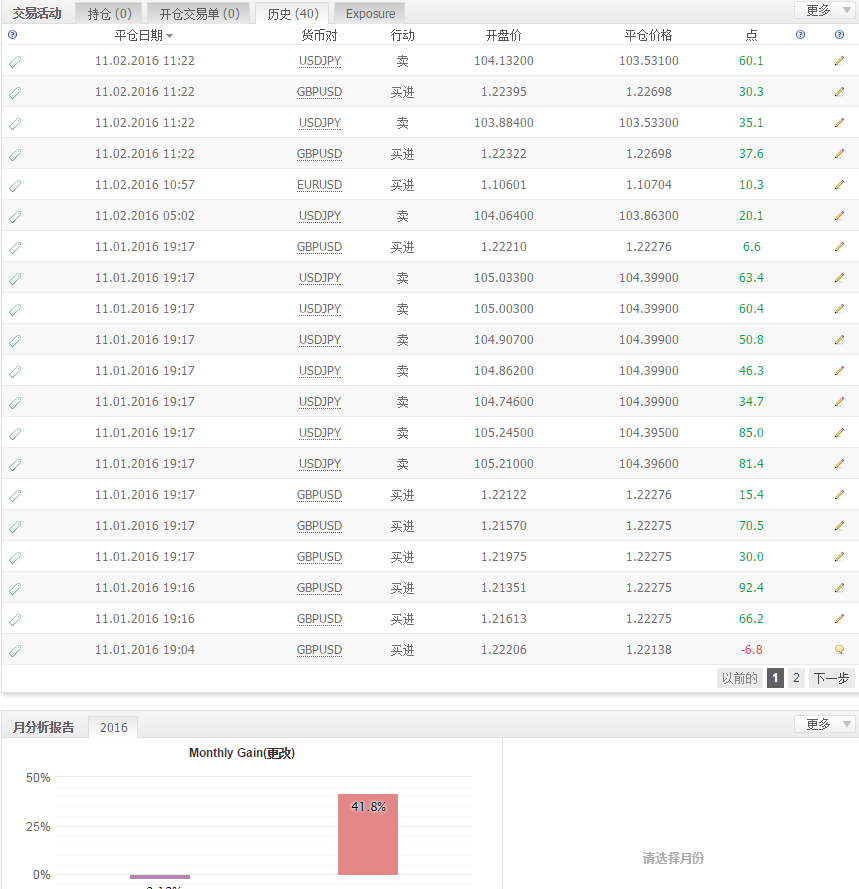The width and height of the screenshot is (859, 889).
Task: Click the rightmost help icon in header row
Action: point(839,35)
